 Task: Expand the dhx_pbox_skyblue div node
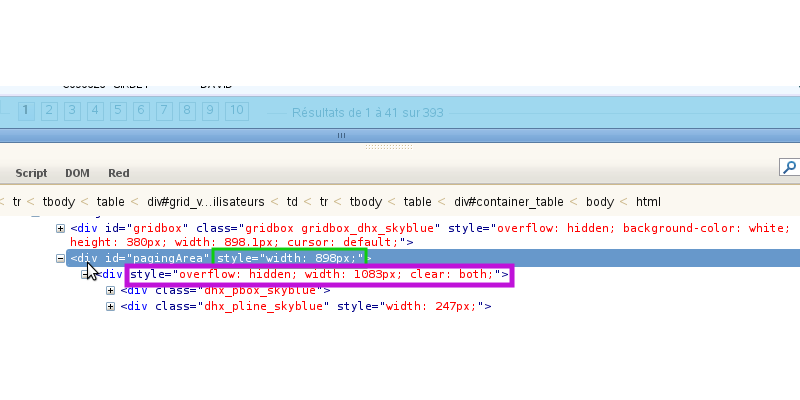coord(110,290)
